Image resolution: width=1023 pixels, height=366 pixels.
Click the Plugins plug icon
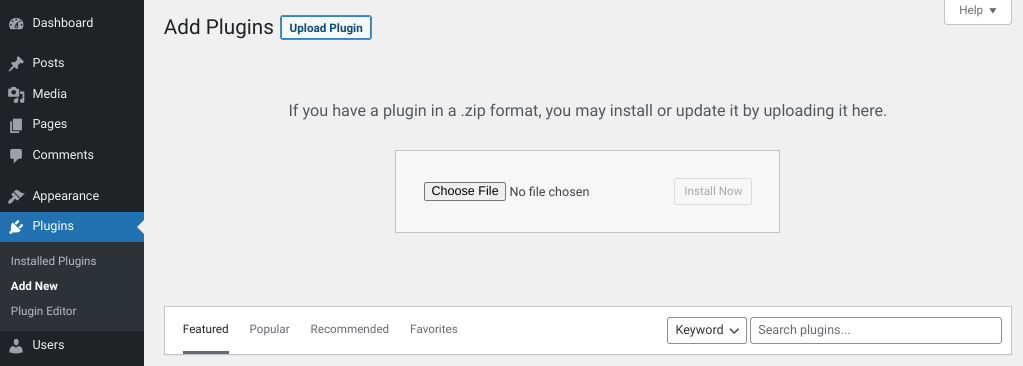pyautogui.click(x=16, y=226)
